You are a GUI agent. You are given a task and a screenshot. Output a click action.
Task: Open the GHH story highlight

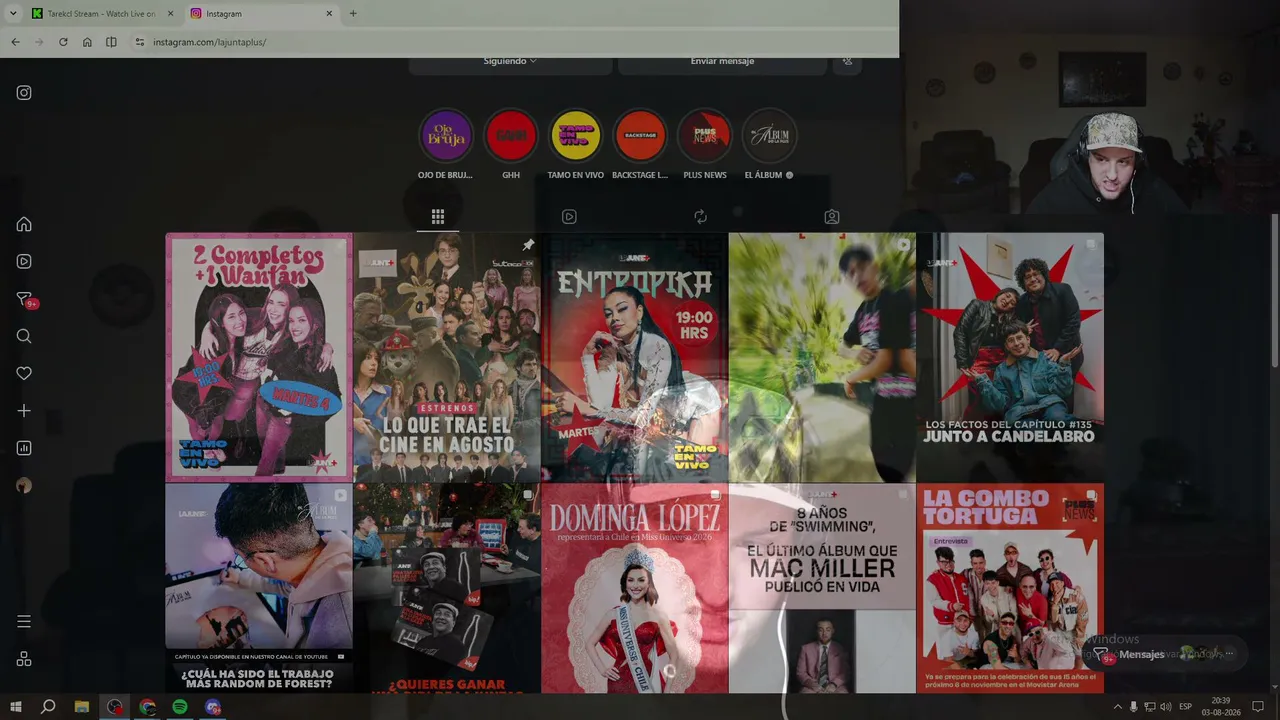(x=511, y=135)
